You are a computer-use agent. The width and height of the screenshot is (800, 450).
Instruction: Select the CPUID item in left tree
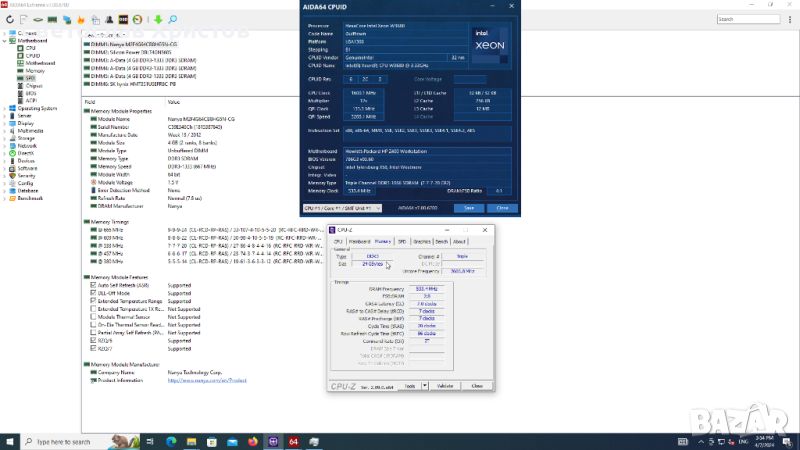click(33, 55)
